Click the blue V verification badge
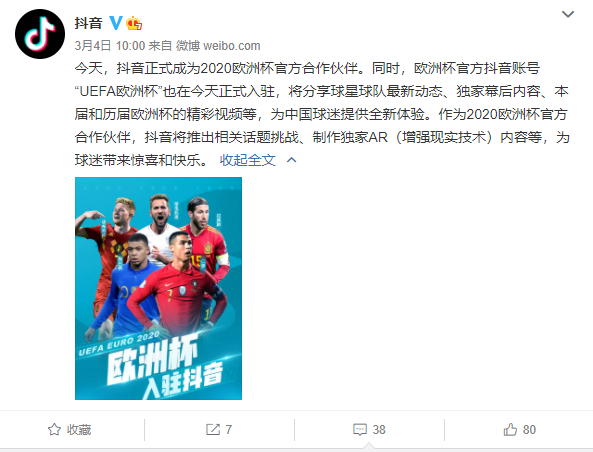 (x=116, y=23)
